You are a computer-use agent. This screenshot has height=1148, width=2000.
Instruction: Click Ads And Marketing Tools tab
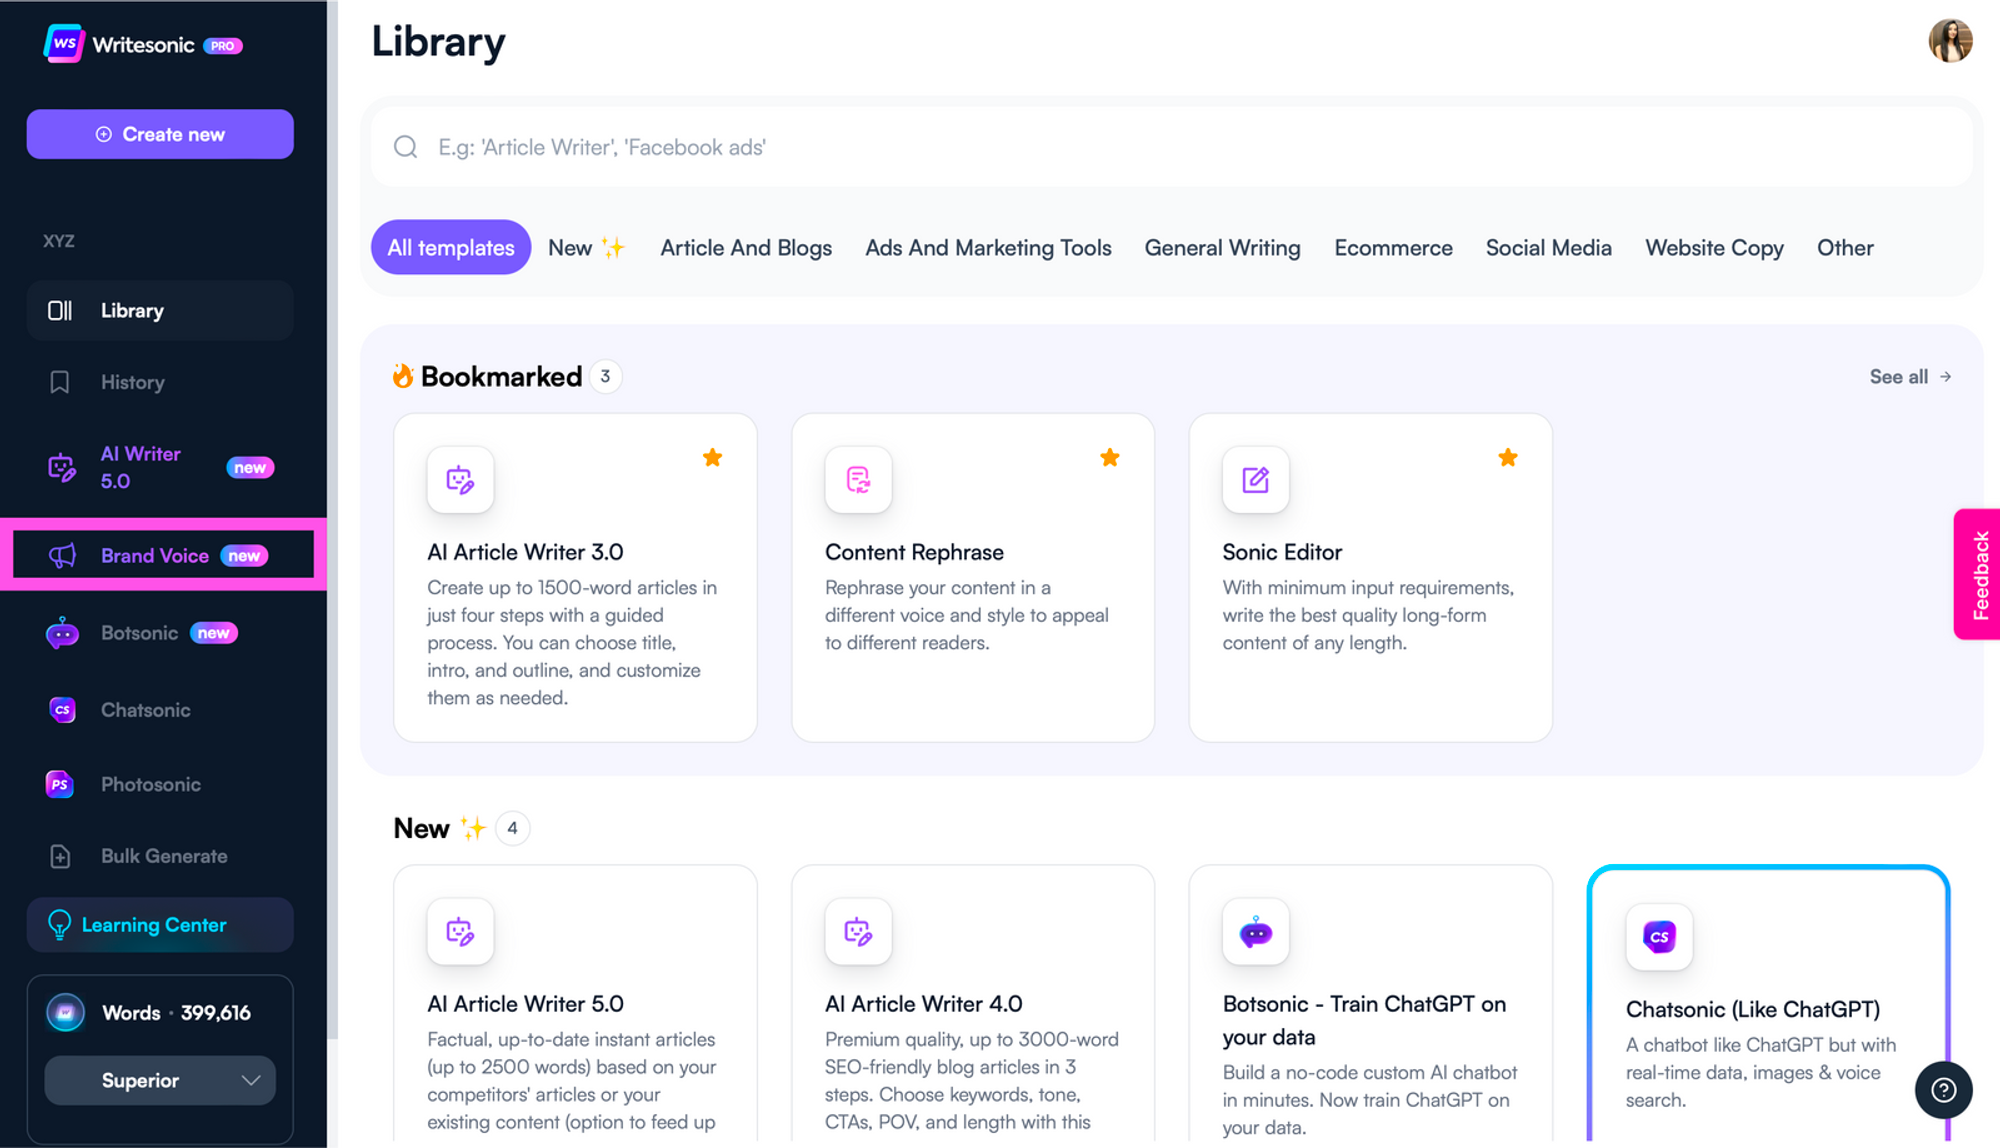pyautogui.click(x=988, y=246)
